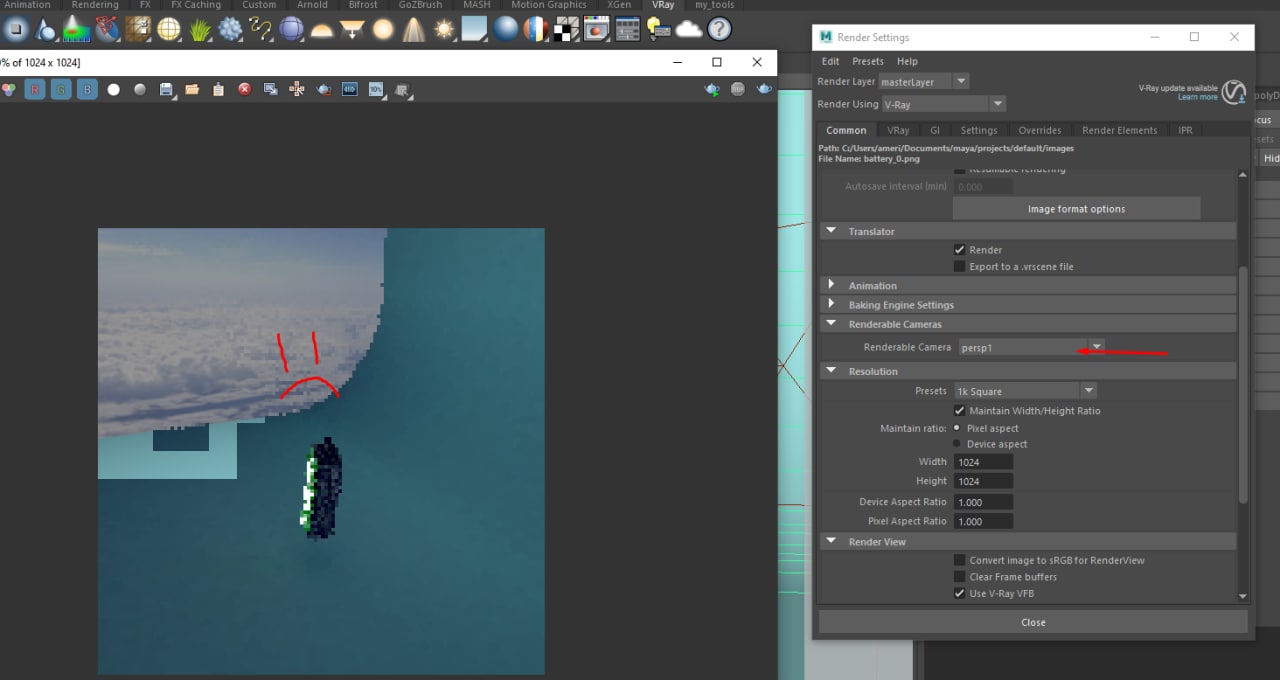The height and width of the screenshot is (680, 1280).
Task: Click the Learn more V-Ray update link
Action: click(x=1197, y=97)
